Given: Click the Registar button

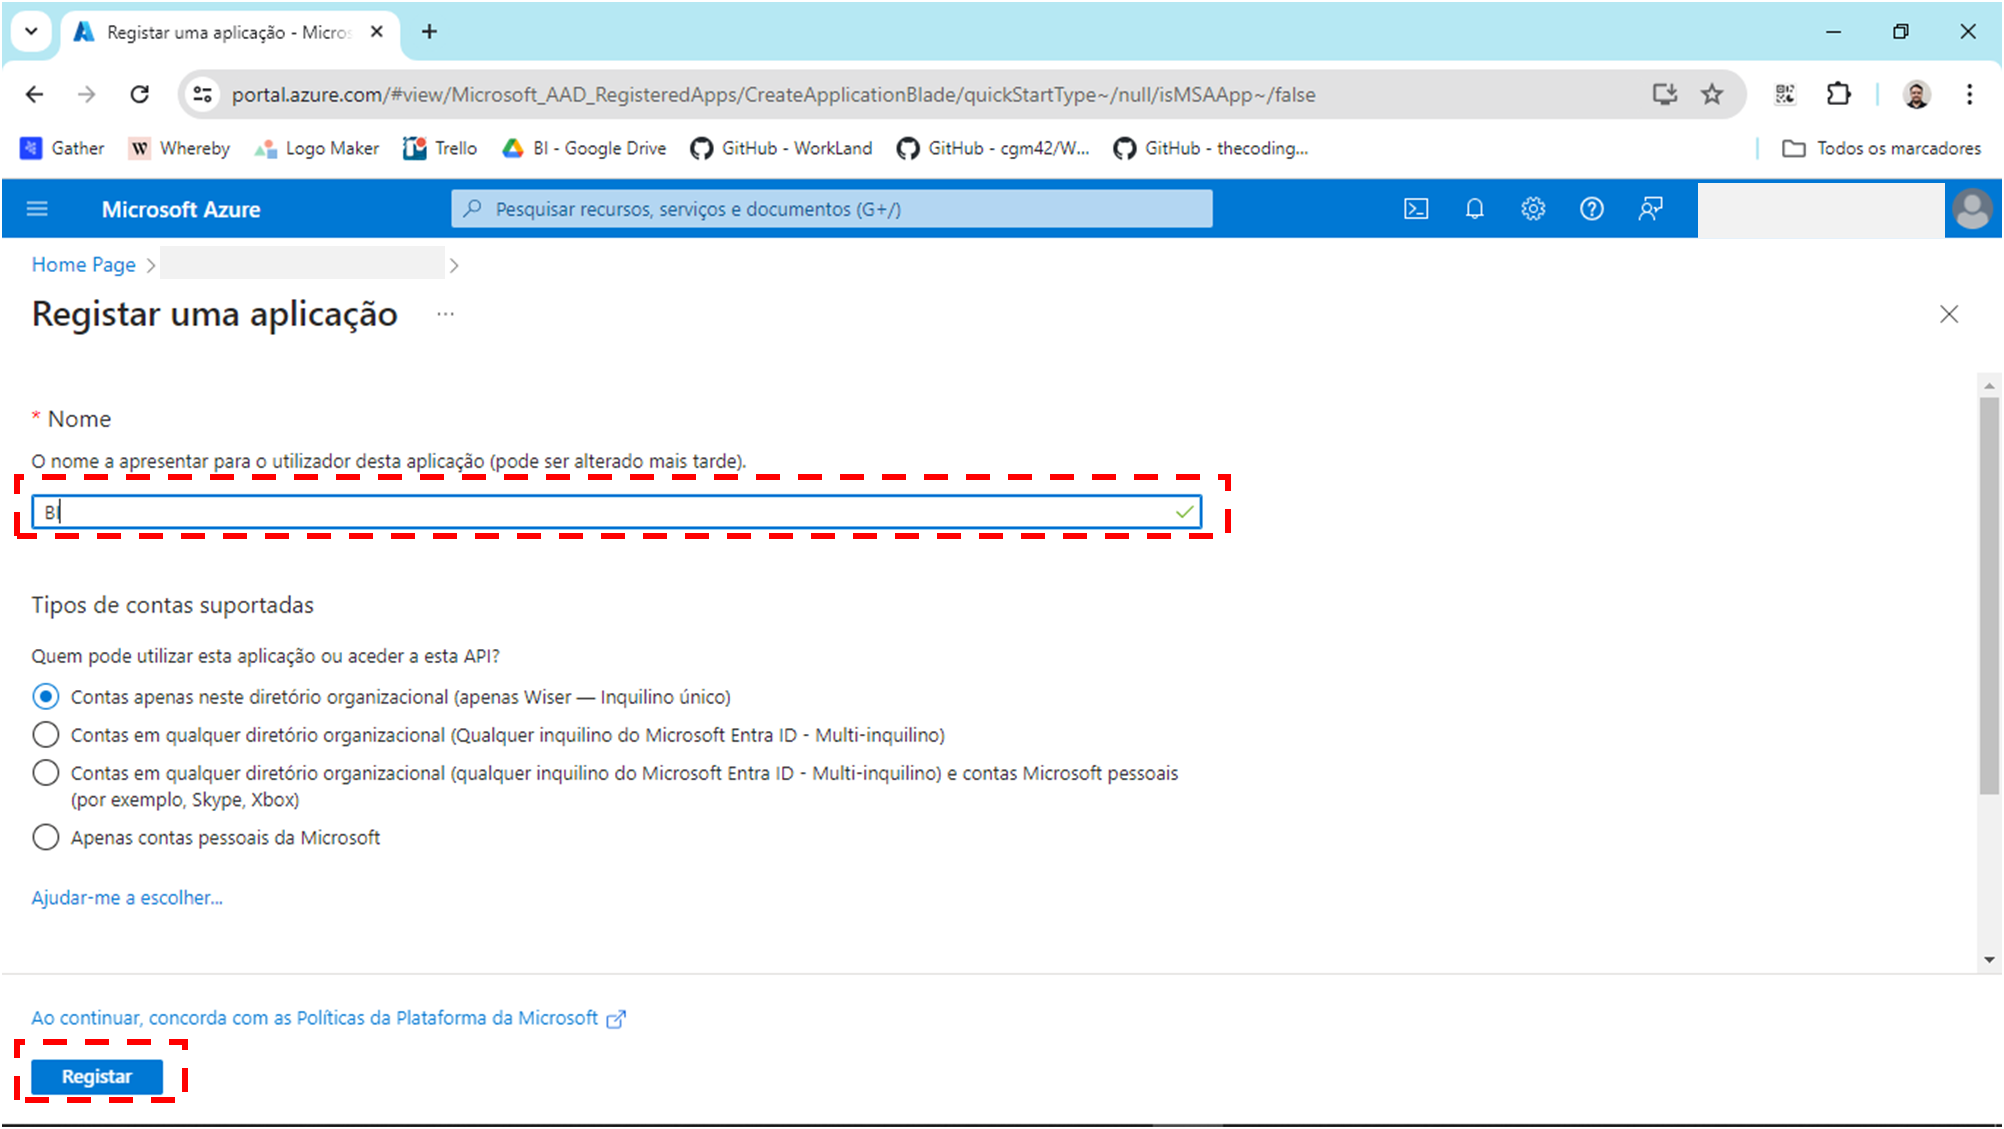Looking at the screenshot, I should click(x=97, y=1076).
